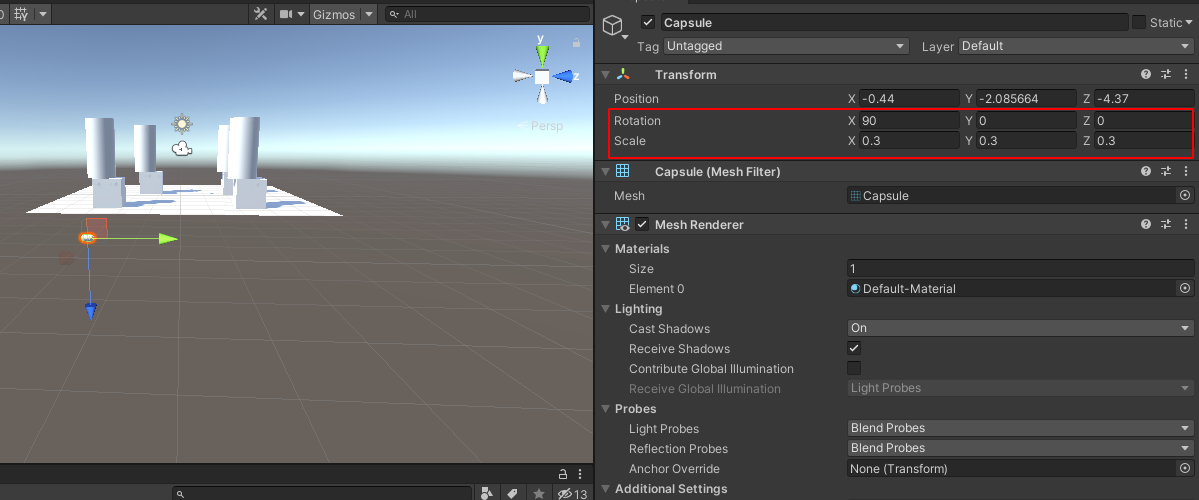Image resolution: width=1199 pixels, height=500 pixels.
Task: Open the Tag dropdown showing Untagged
Action: coord(785,46)
